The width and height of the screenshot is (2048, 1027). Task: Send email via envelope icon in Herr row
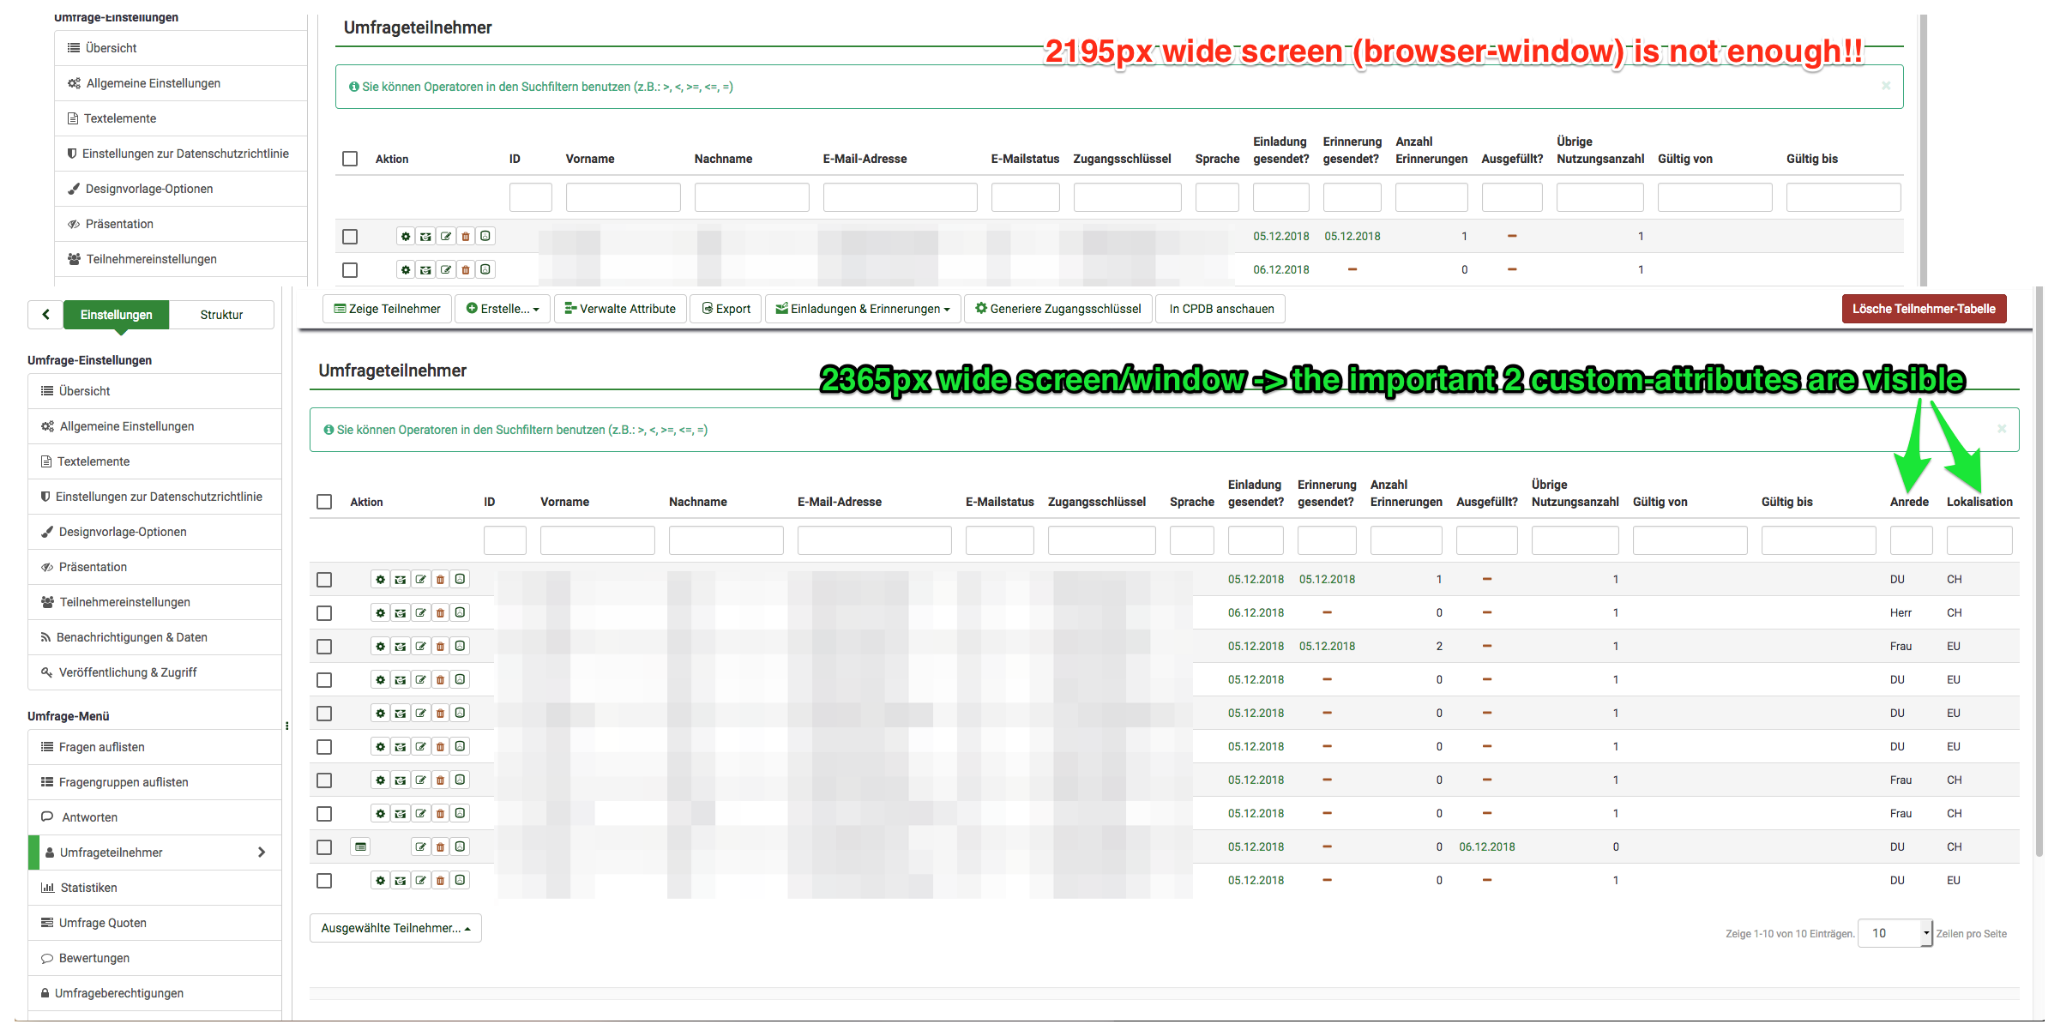[x=400, y=613]
